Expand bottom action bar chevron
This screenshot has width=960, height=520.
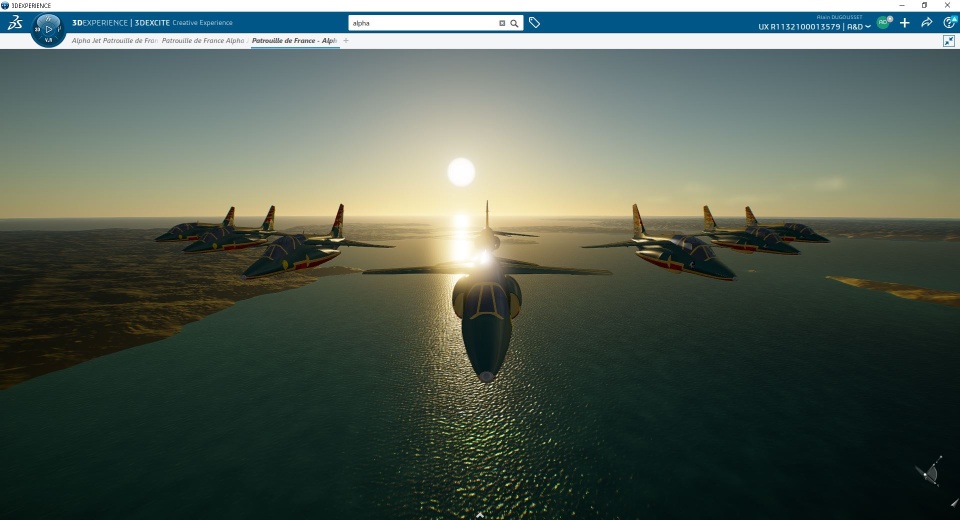tap(480, 515)
